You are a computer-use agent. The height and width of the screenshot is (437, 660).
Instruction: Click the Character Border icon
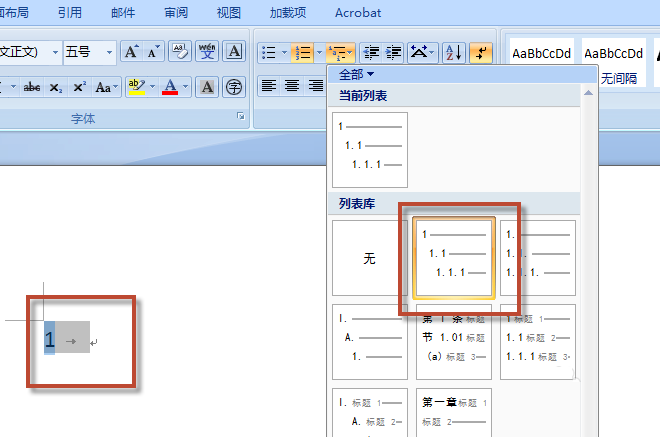(x=234, y=52)
